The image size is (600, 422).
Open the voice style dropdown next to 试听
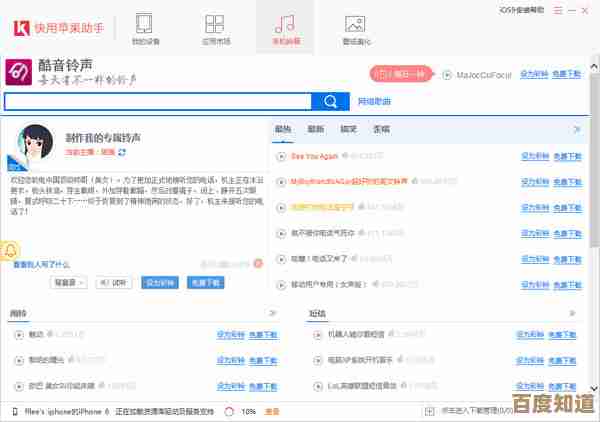point(69,283)
